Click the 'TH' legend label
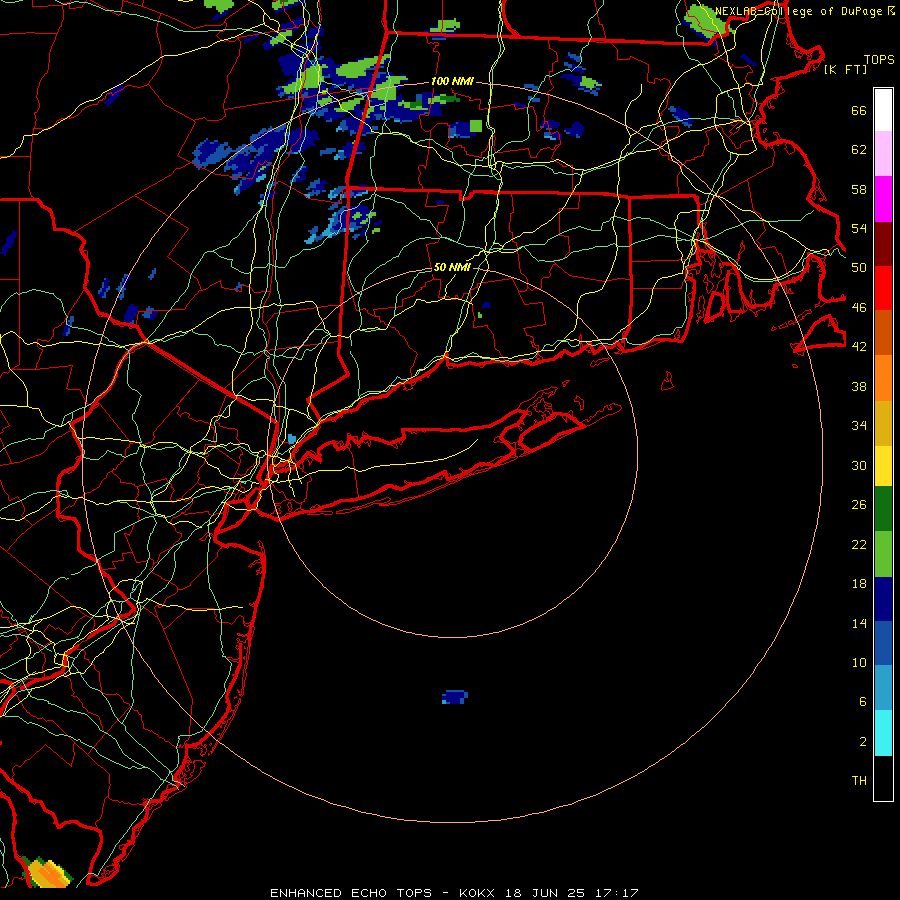Viewport: 900px width, 900px height. click(x=859, y=781)
